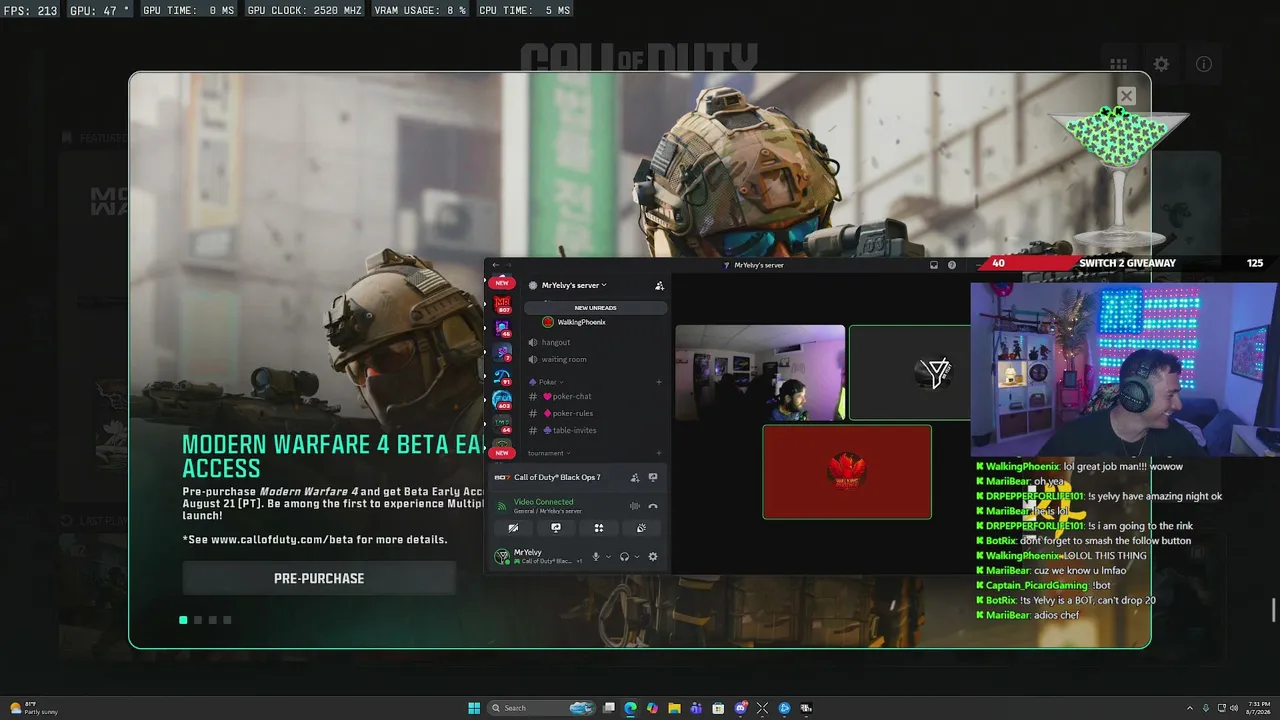Close the Modern Warfare 4 beta promo popup
Viewport: 1280px width, 720px height.
[x=1126, y=96]
